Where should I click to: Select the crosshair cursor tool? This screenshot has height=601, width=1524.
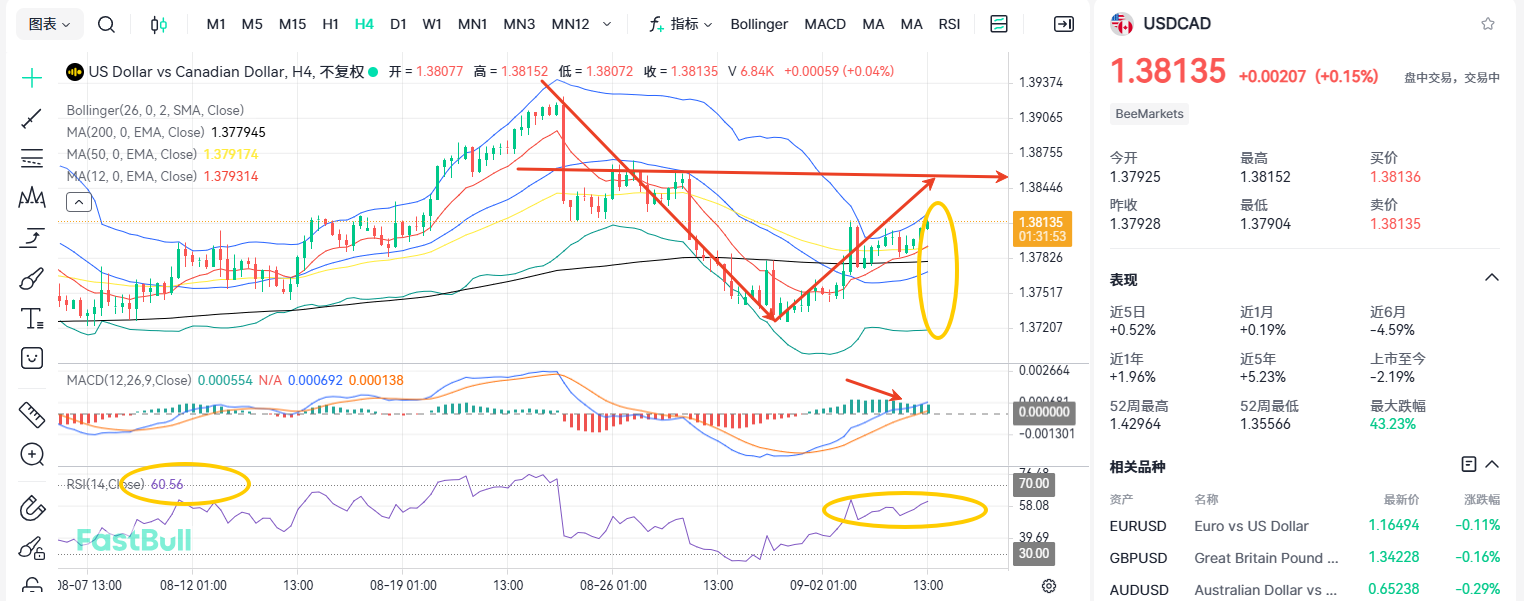(32, 77)
